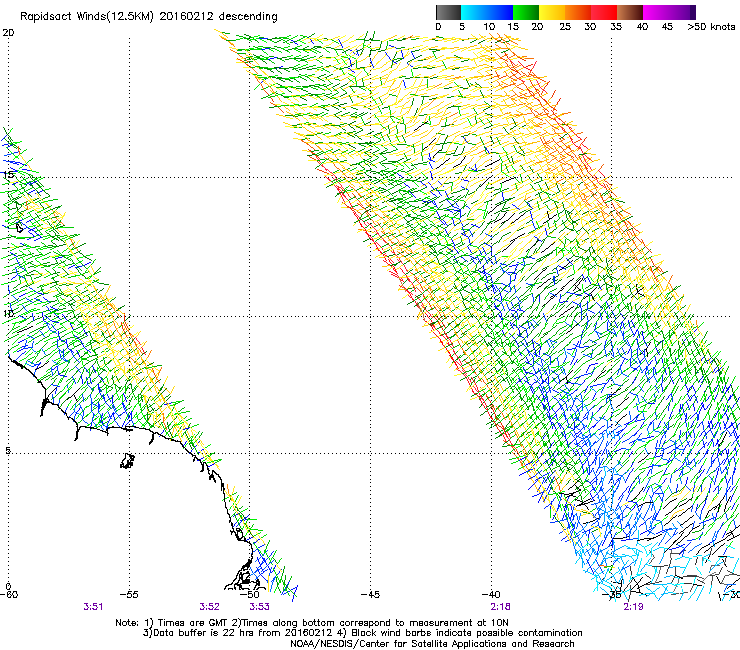Click the purple overpass time '3:51'
This screenshot has height=650, width=740.
coord(93,607)
